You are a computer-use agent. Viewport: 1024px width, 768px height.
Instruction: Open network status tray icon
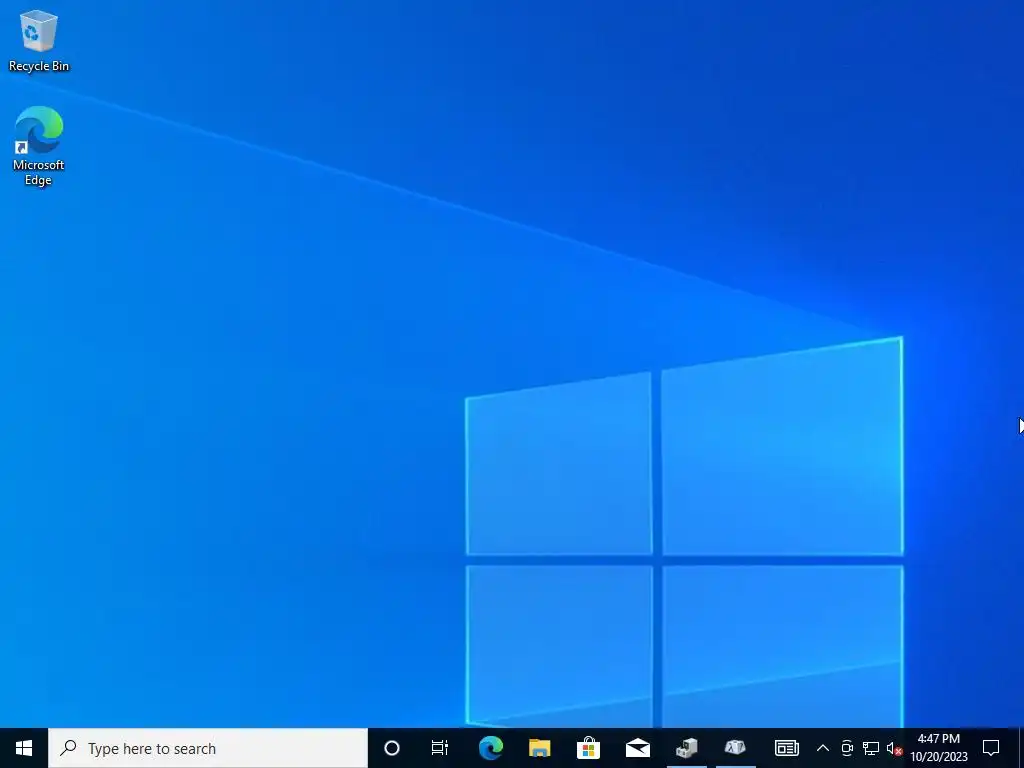pyautogui.click(x=871, y=748)
